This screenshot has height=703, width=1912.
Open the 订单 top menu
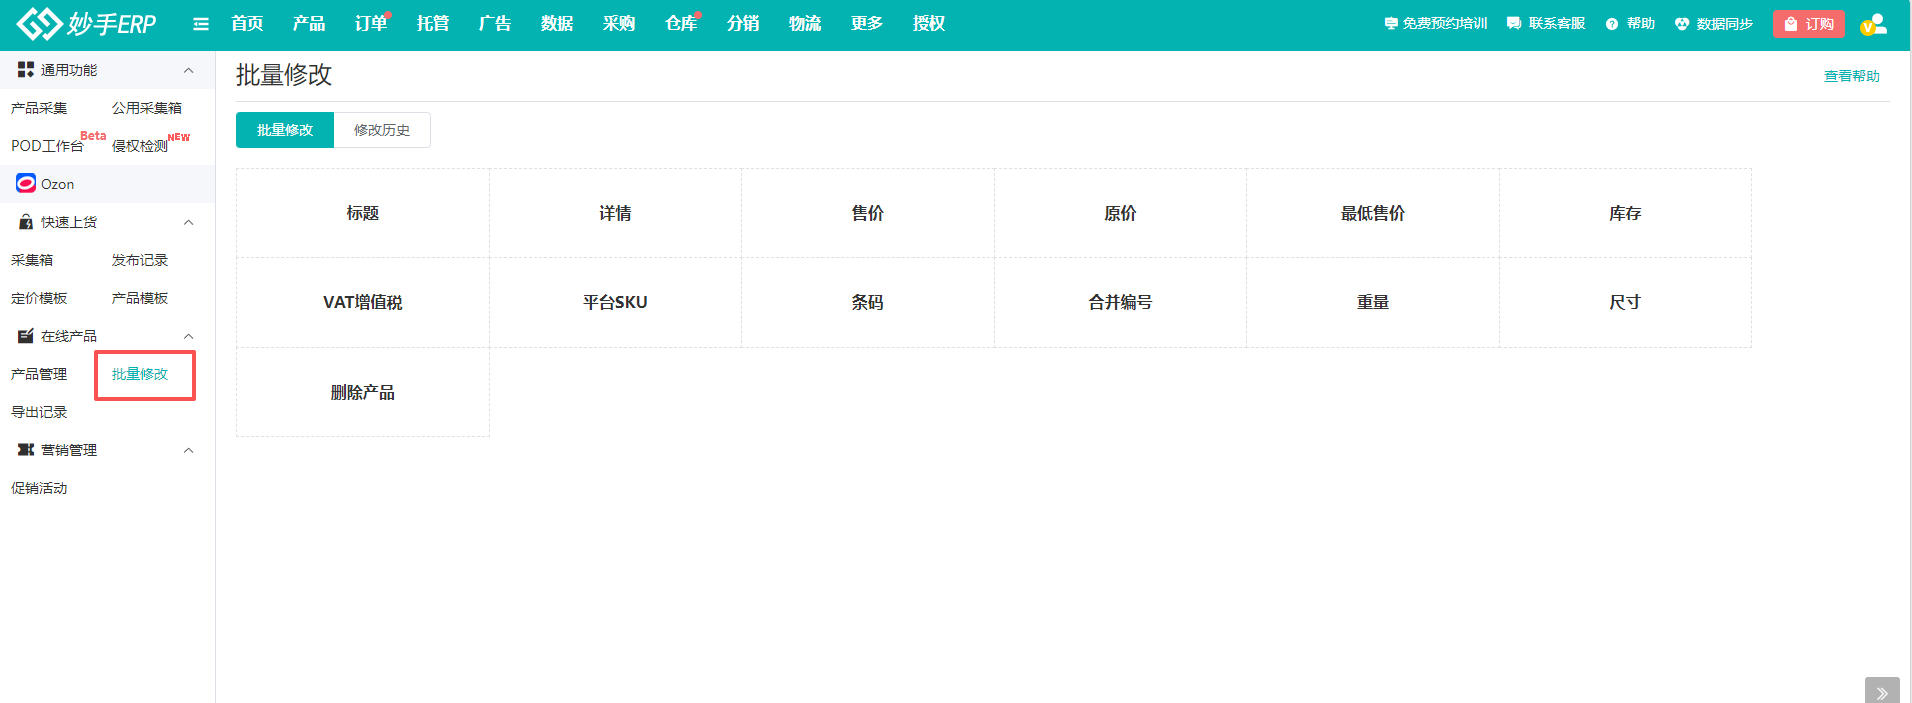tap(371, 24)
